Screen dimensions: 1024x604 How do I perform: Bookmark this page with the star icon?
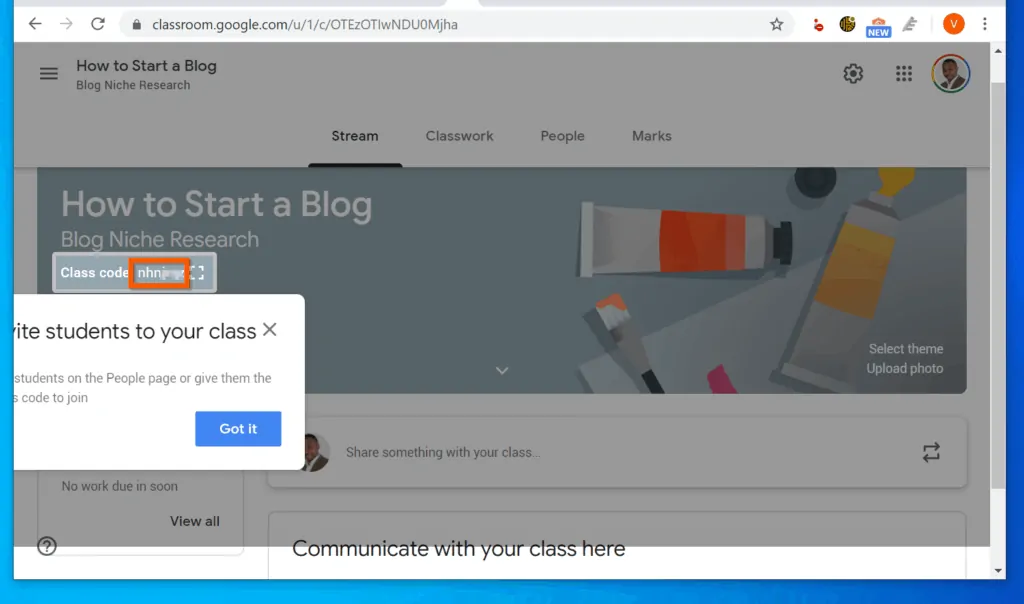point(777,23)
